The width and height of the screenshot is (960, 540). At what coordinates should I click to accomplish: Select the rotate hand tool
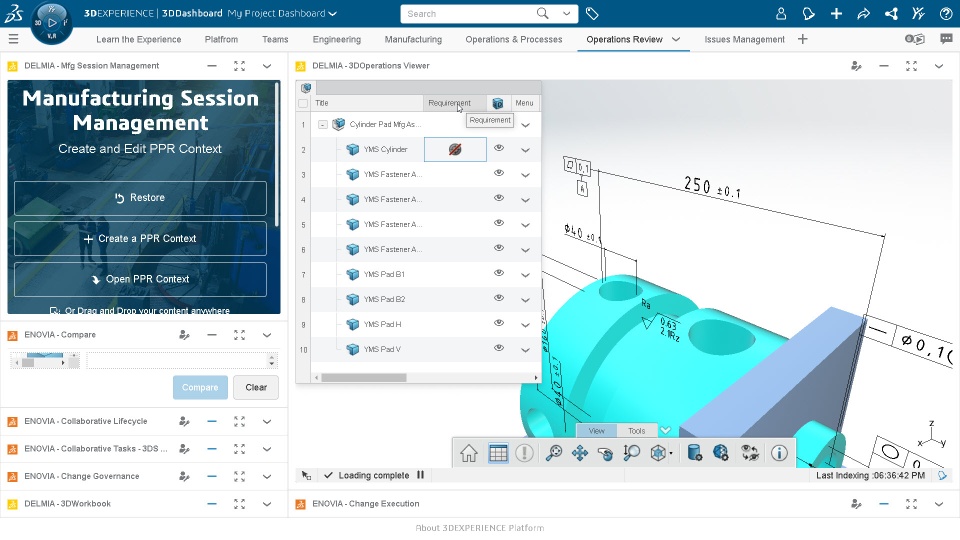click(x=605, y=453)
